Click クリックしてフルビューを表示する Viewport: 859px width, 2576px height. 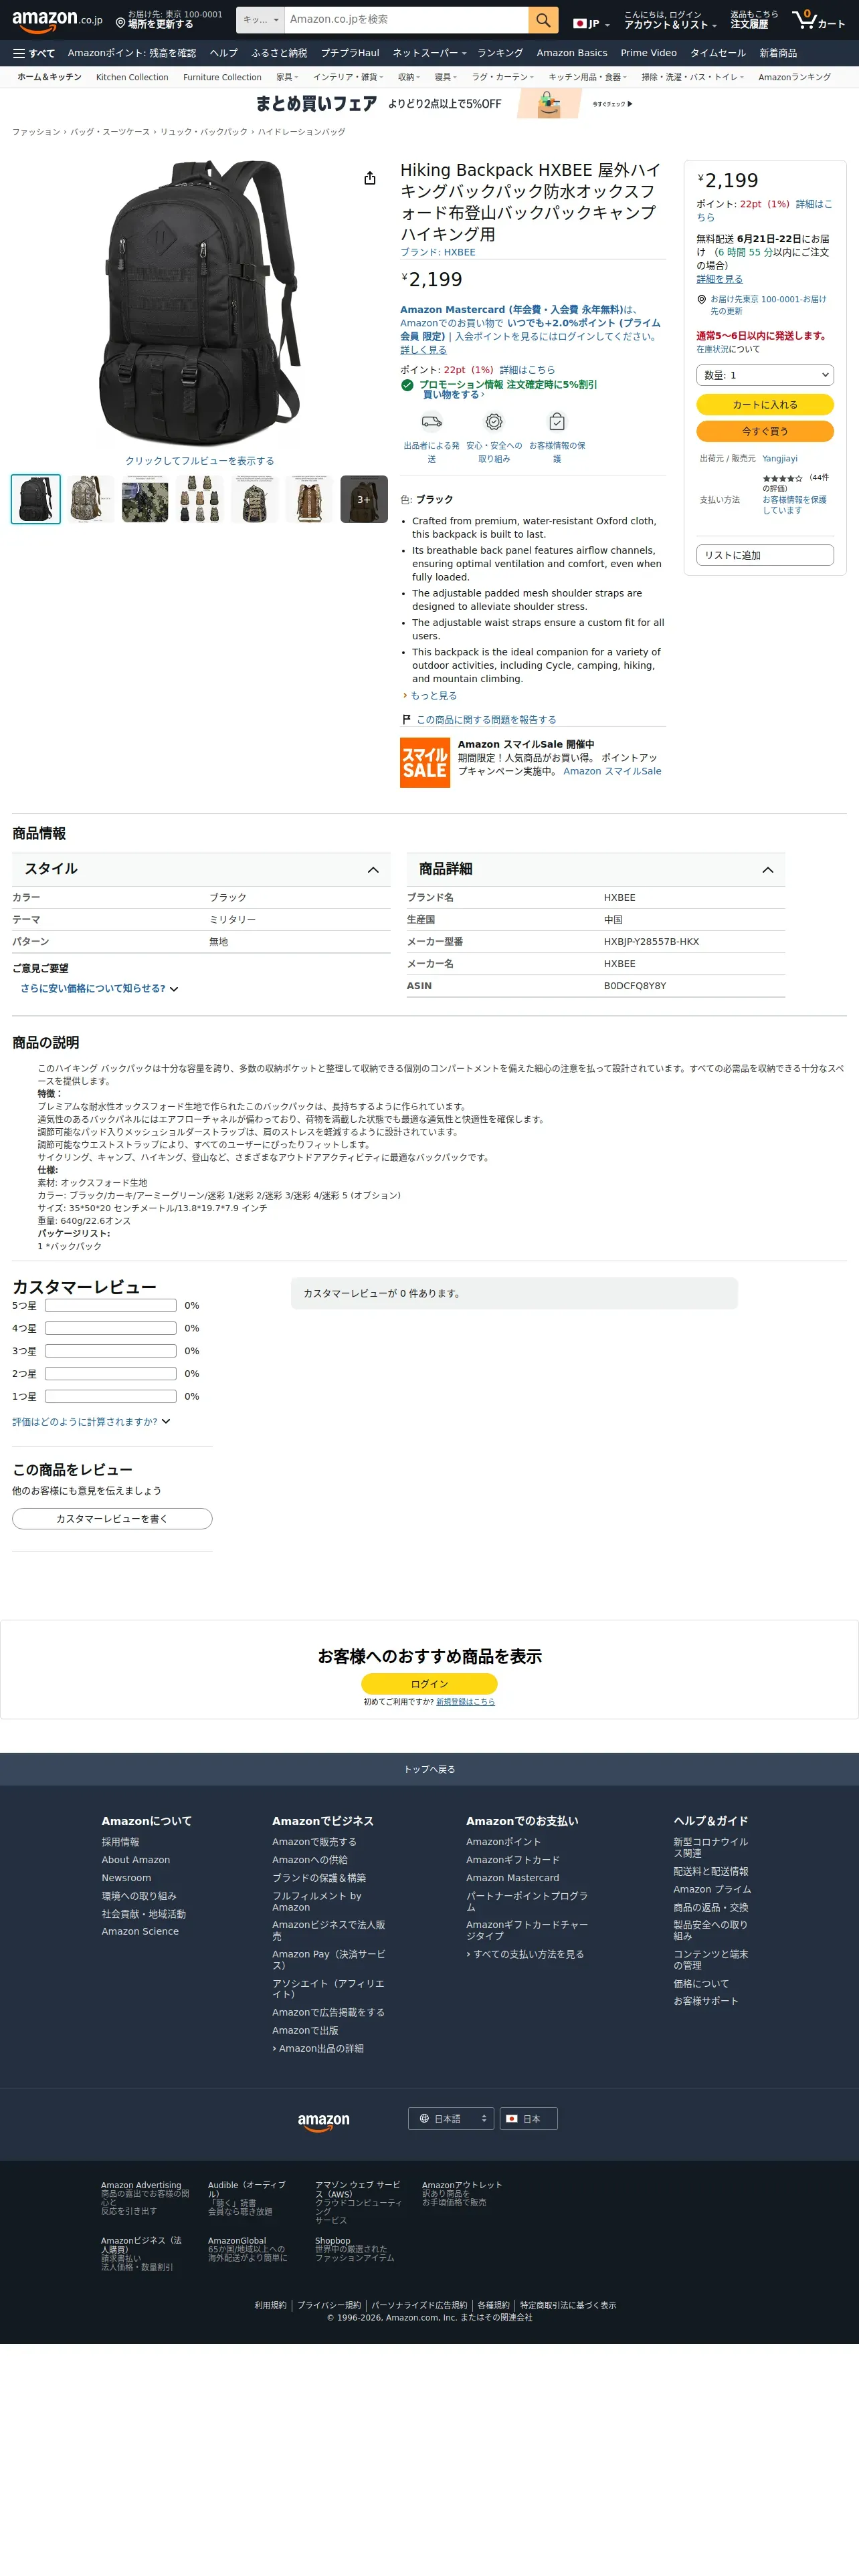coord(199,461)
